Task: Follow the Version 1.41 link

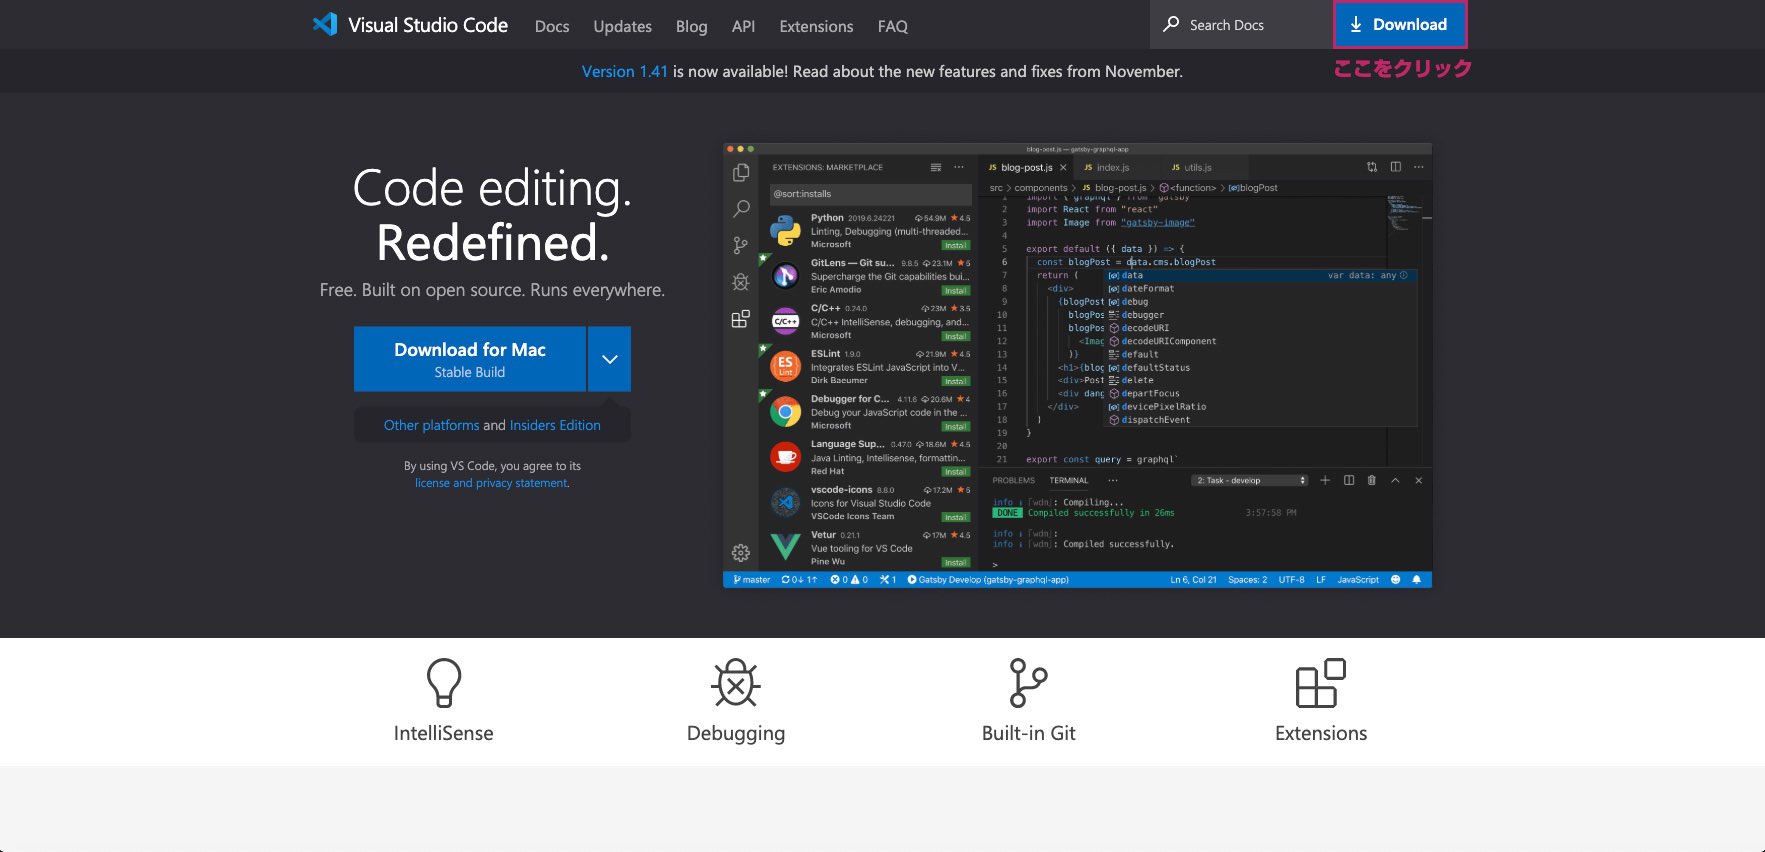Action: pyautogui.click(x=624, y=72)
